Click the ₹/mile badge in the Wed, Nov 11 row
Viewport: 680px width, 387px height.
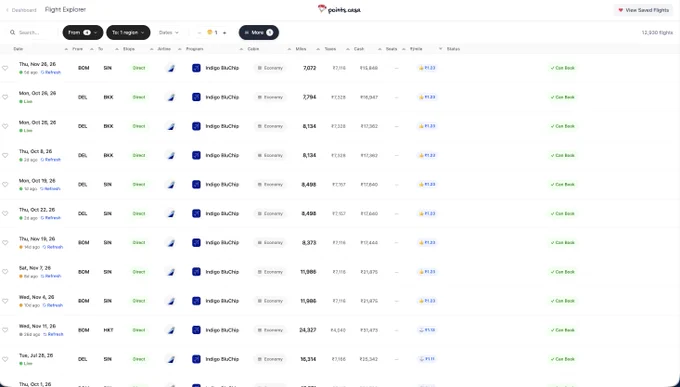(427, 330)
